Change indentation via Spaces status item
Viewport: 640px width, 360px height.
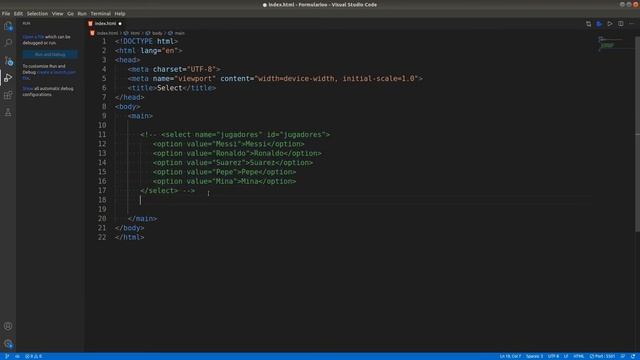[534, 356]
